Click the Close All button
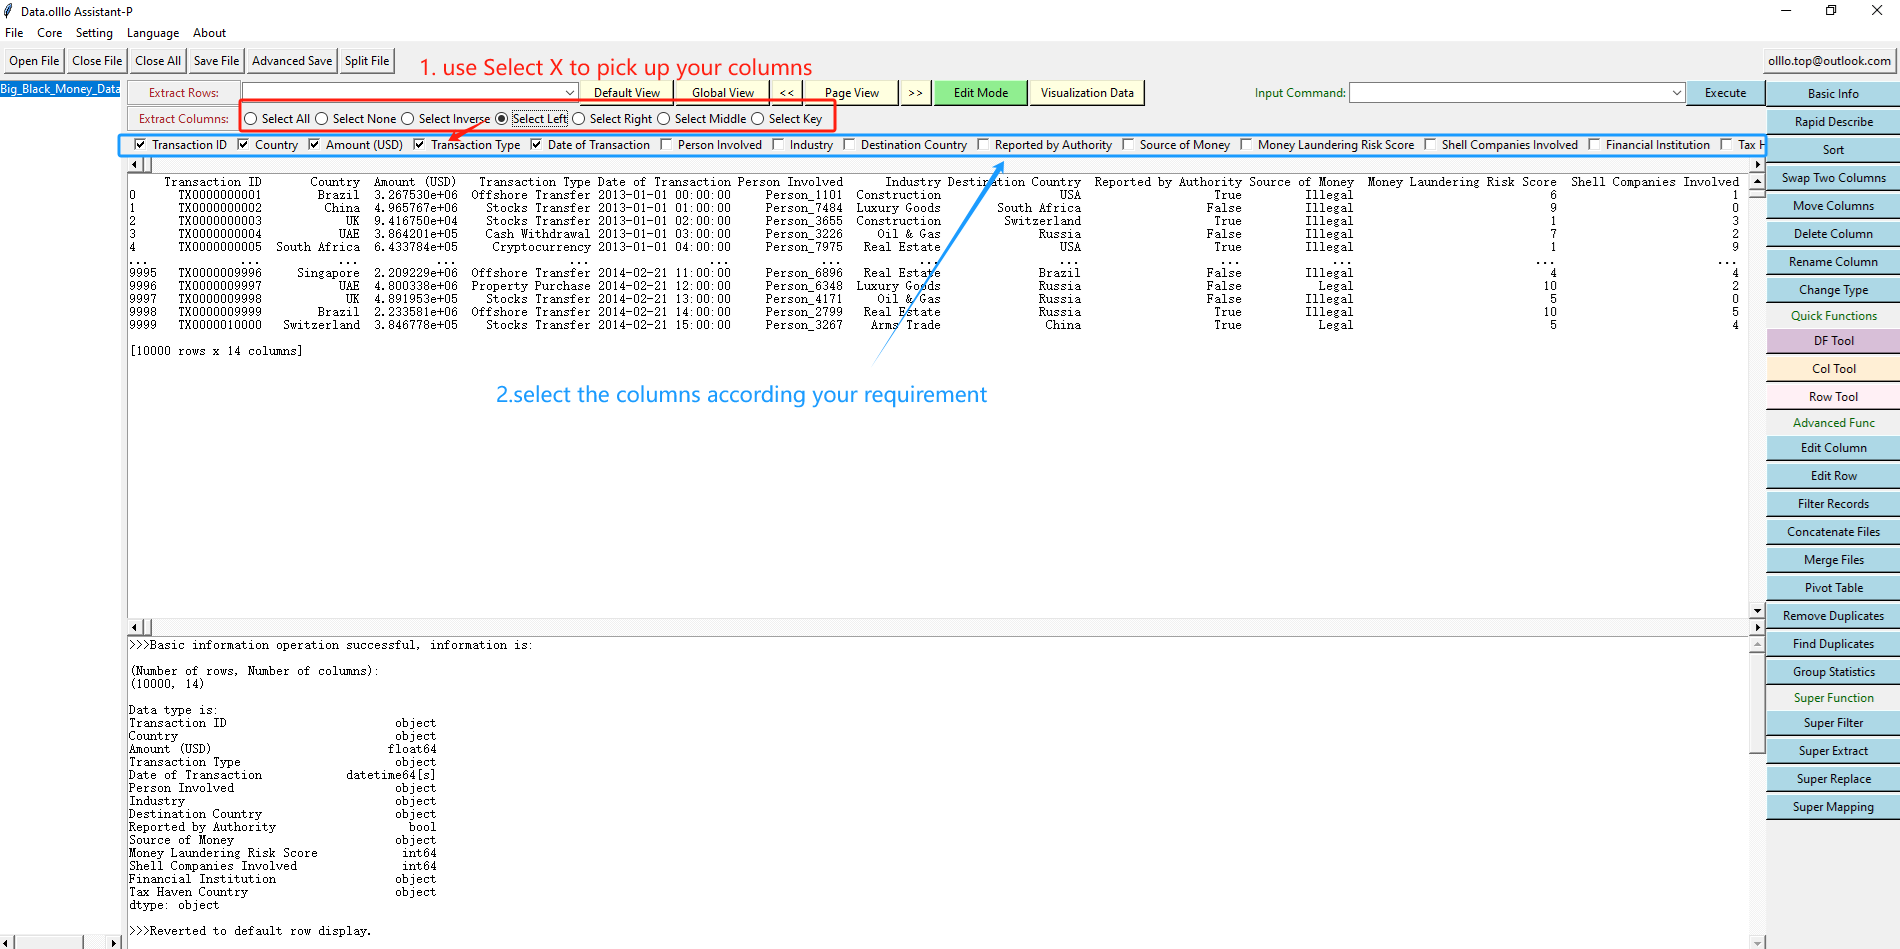Screen dimensions: 1900x949 tap(158, 61)
